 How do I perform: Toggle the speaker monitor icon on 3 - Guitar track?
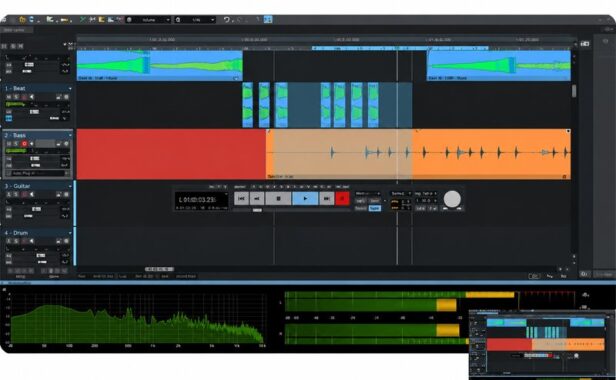pos(32,194)
